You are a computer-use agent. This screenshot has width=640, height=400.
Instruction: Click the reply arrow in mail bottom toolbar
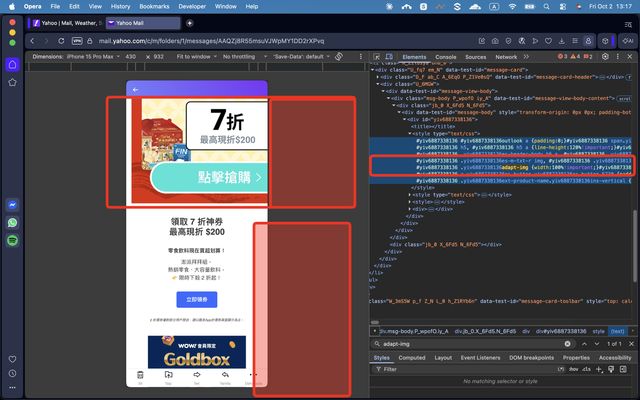225,375
